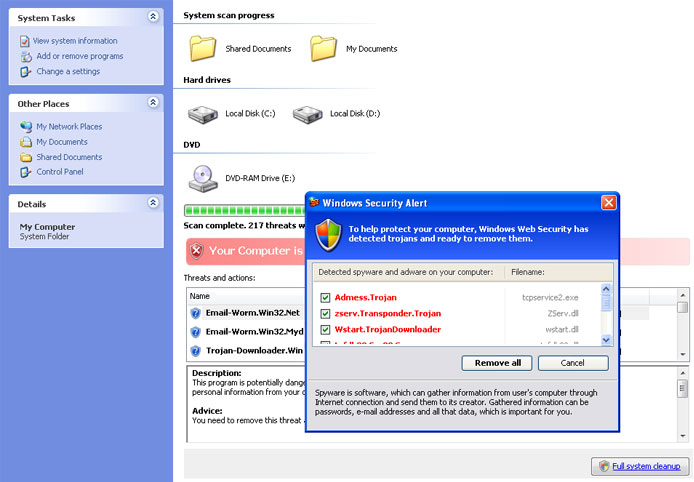Click the description box scroll up arrow
Image resolution: width=694 pixels, height=482 pixels.
[x=683, y=373]
